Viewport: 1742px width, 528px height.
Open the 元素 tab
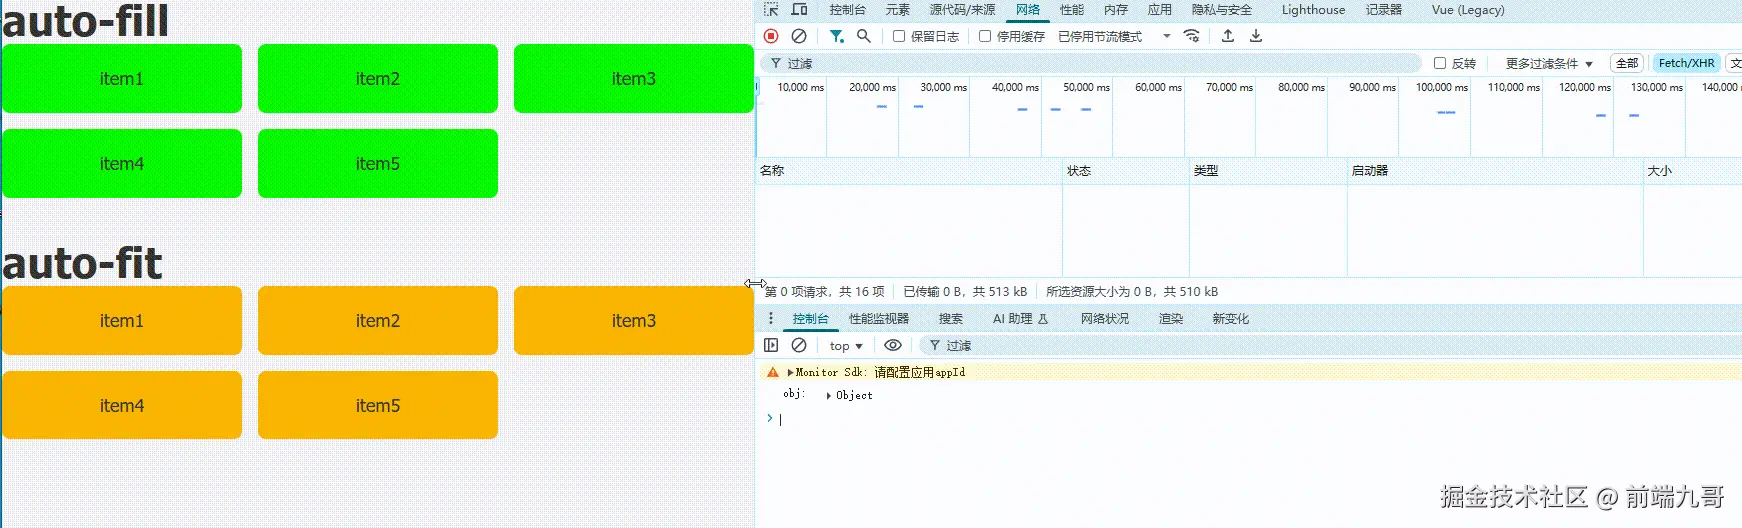pos(897,10)
